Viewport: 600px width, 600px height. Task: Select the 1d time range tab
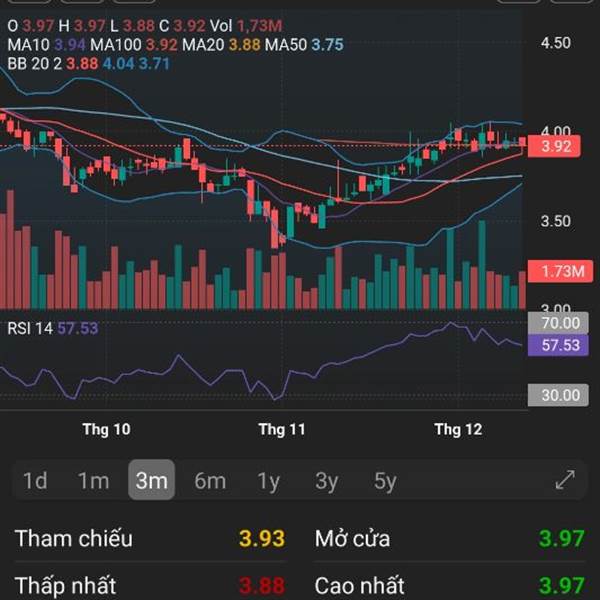[x=35, y=481]
